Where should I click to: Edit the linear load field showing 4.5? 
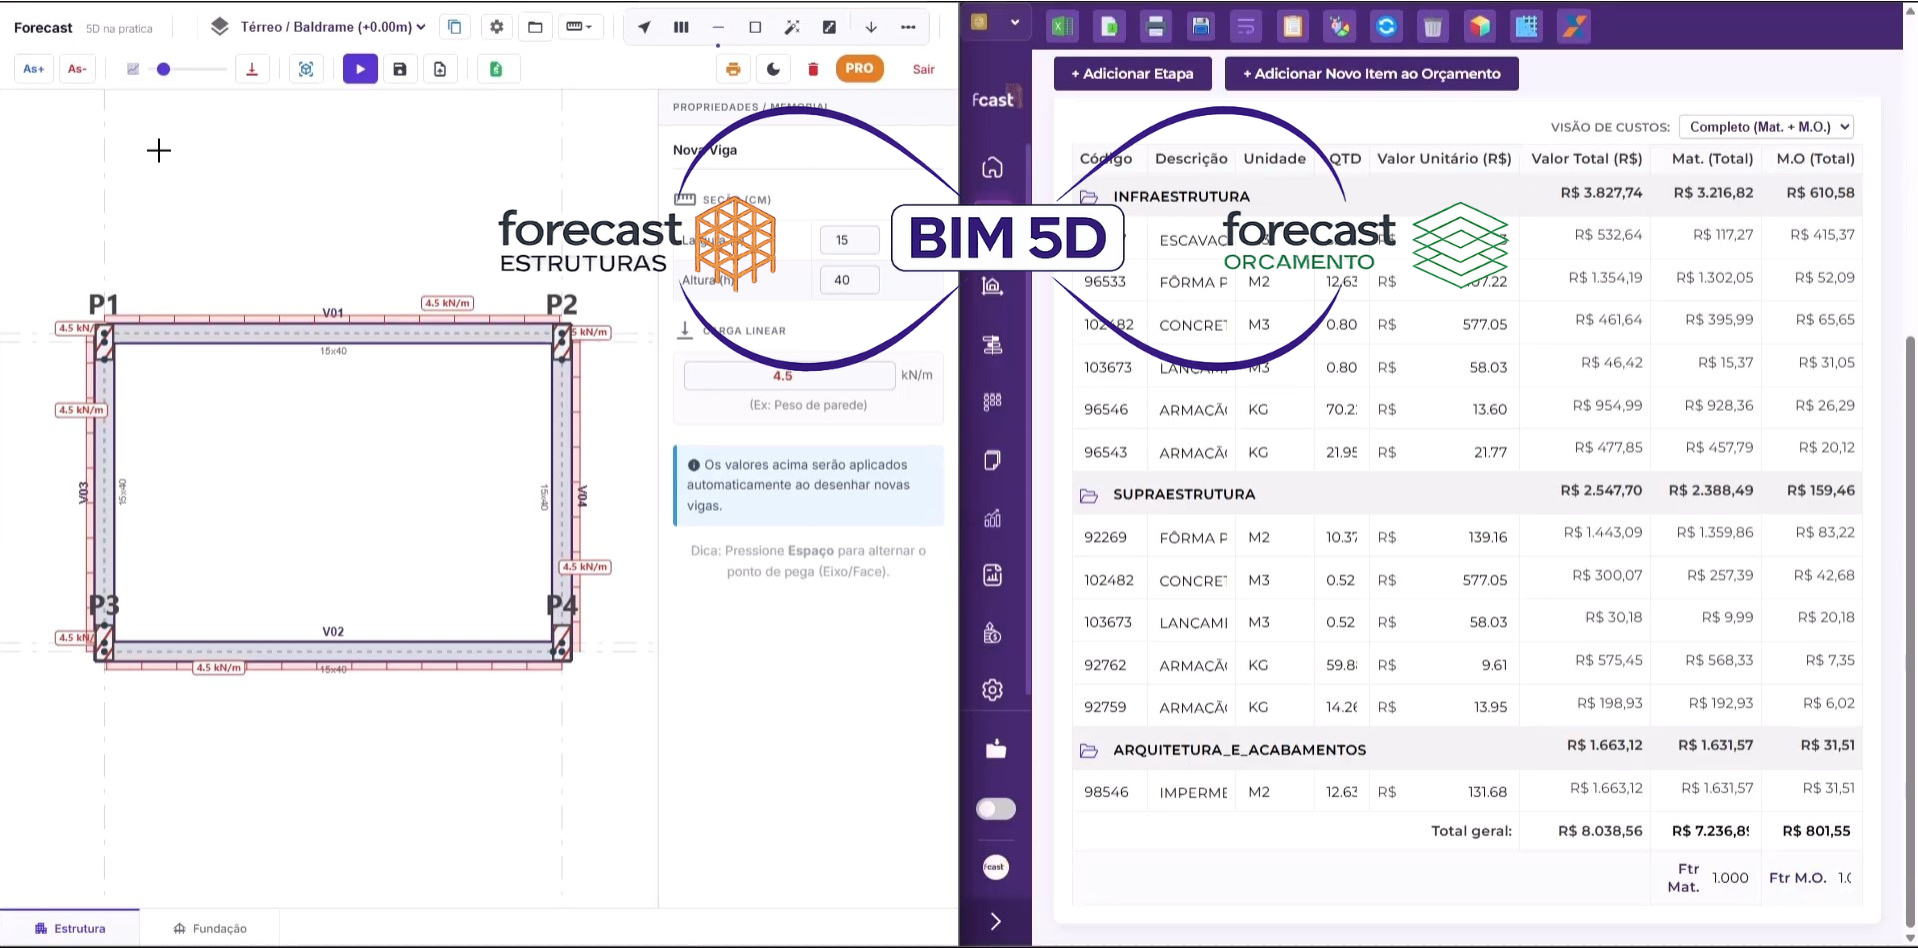click(789, 376)
